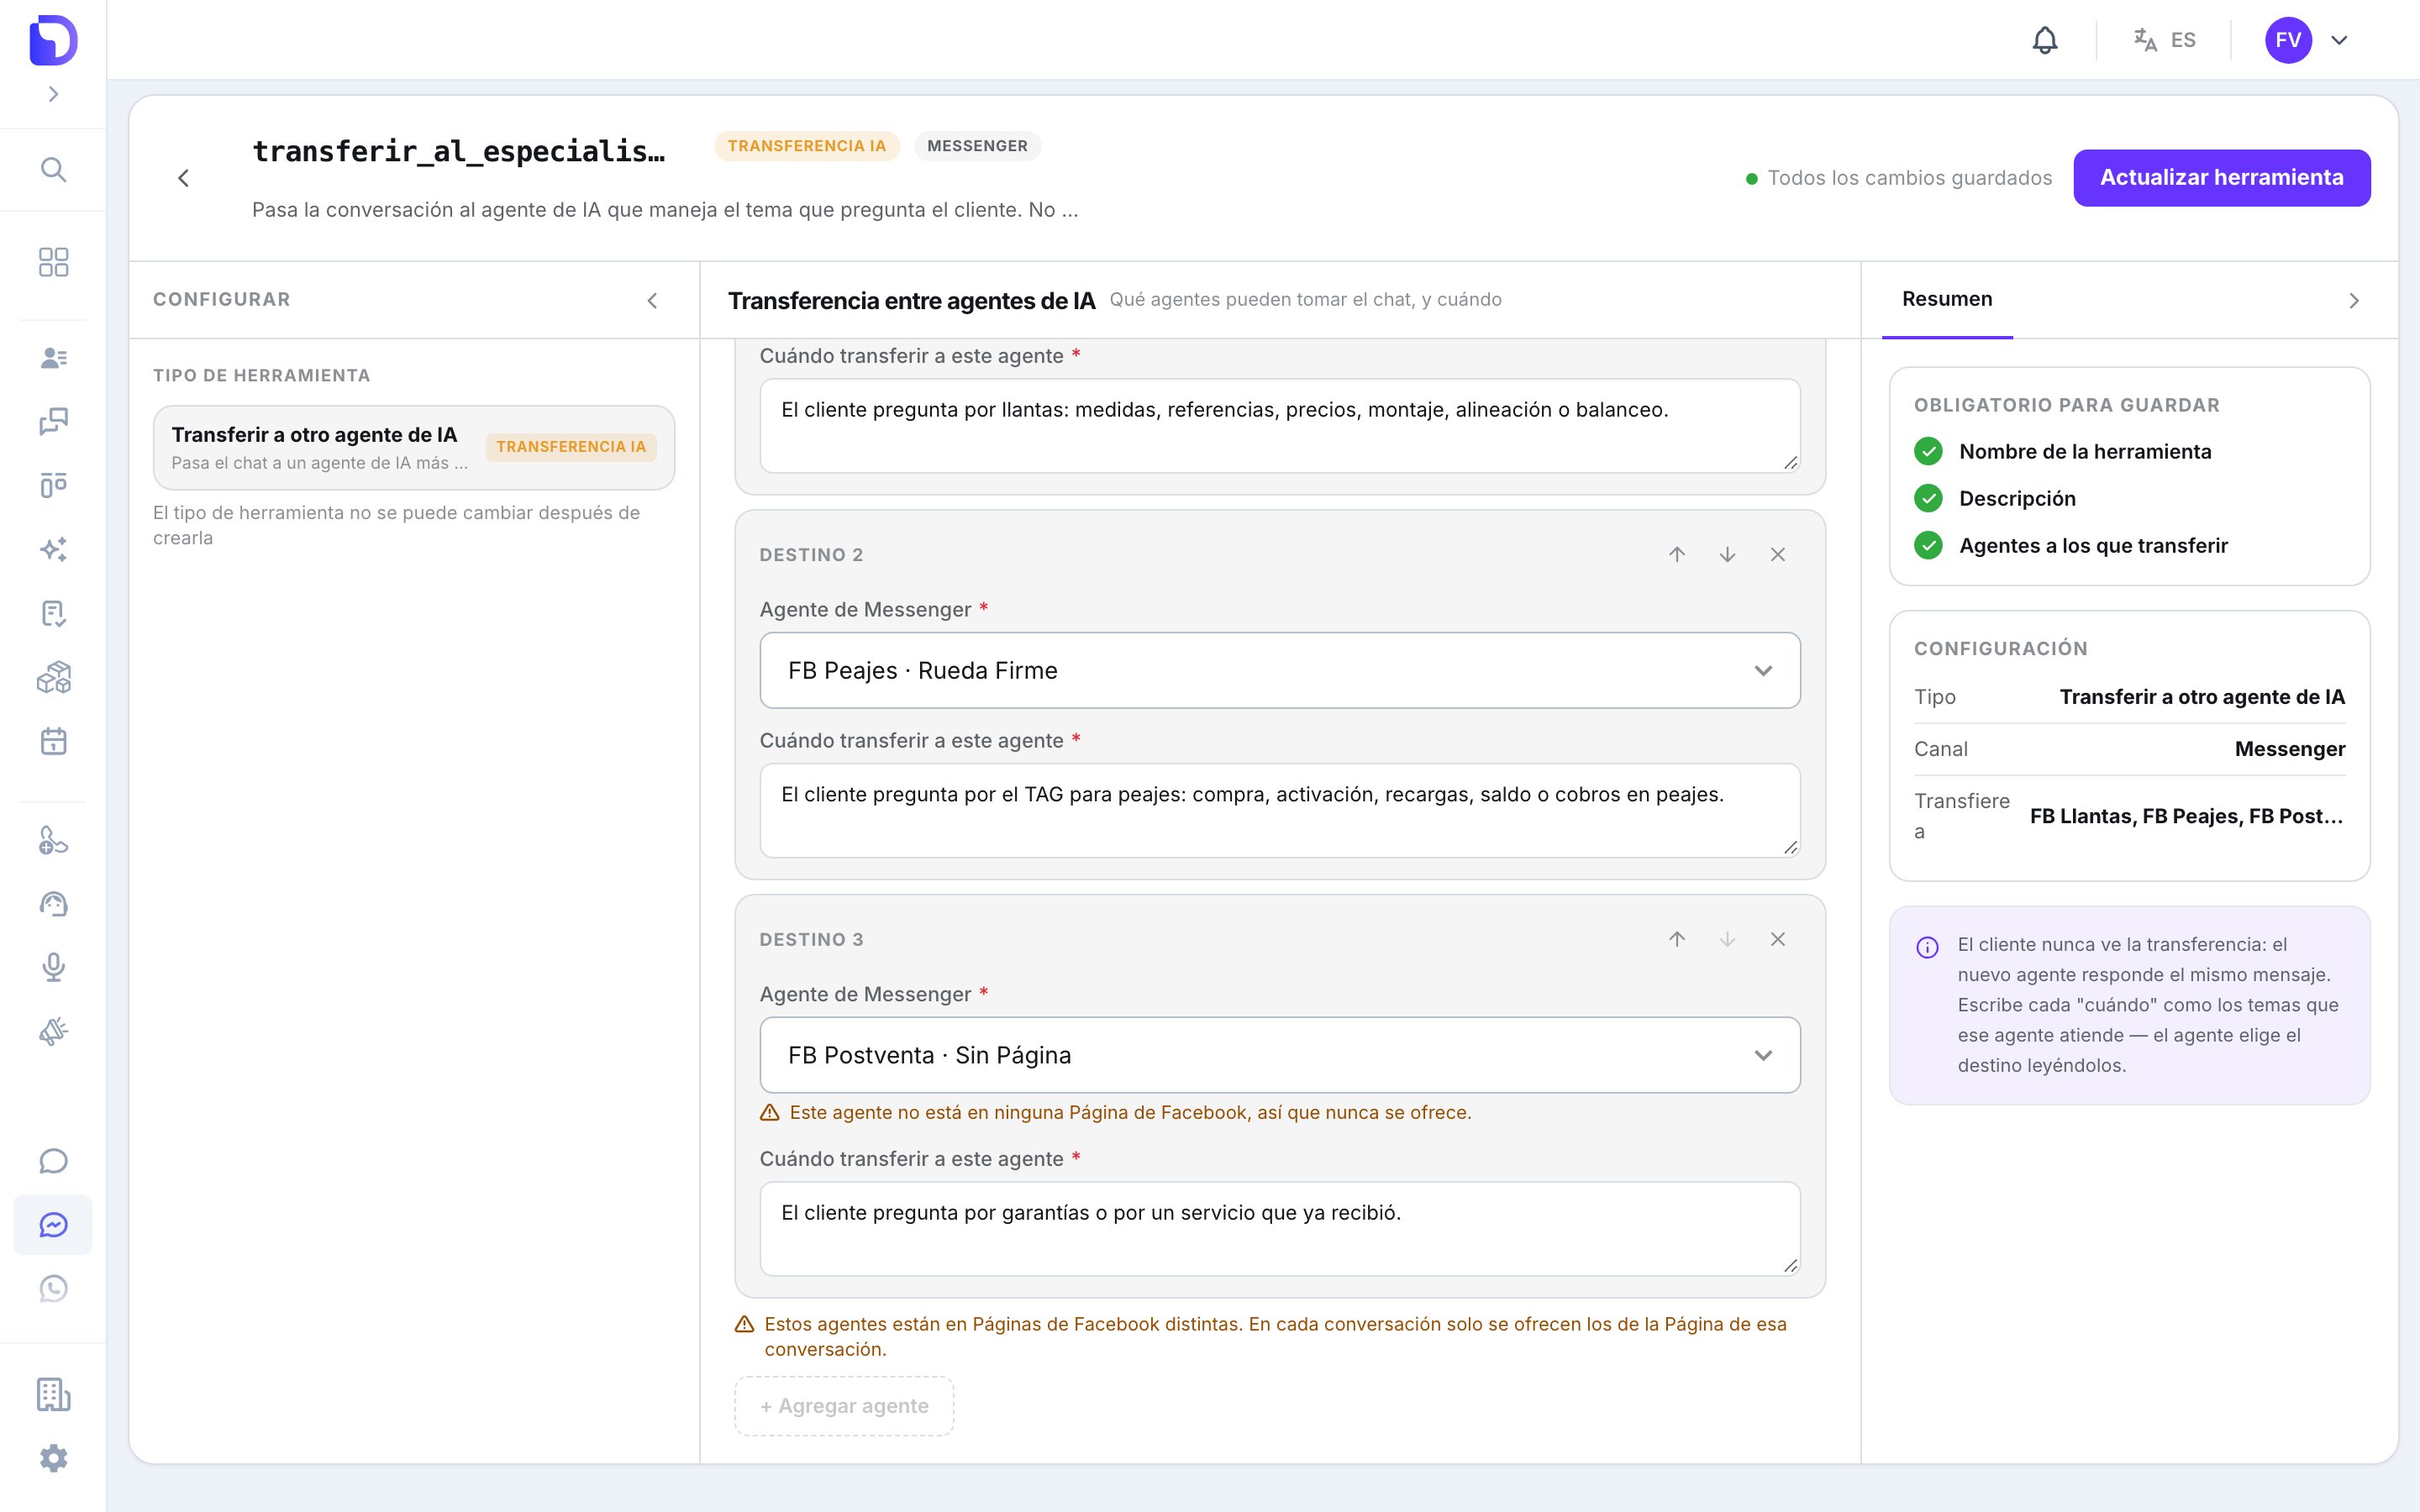Open the settings gear in sidebar

(x=53, y=1458)
